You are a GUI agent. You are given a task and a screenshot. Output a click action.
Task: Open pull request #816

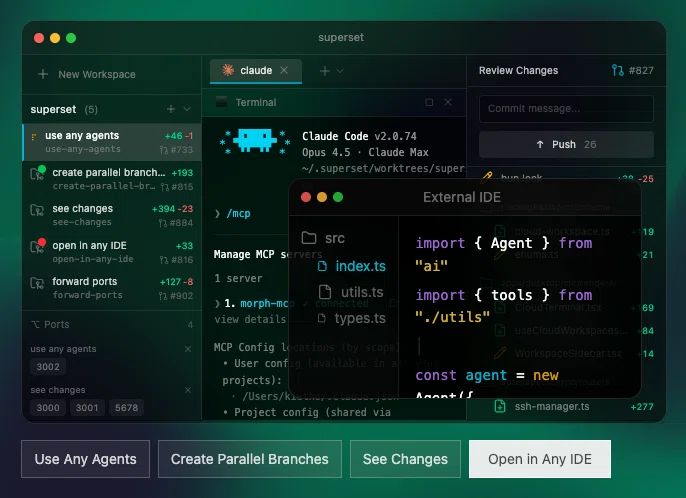(x=176, y=260)
